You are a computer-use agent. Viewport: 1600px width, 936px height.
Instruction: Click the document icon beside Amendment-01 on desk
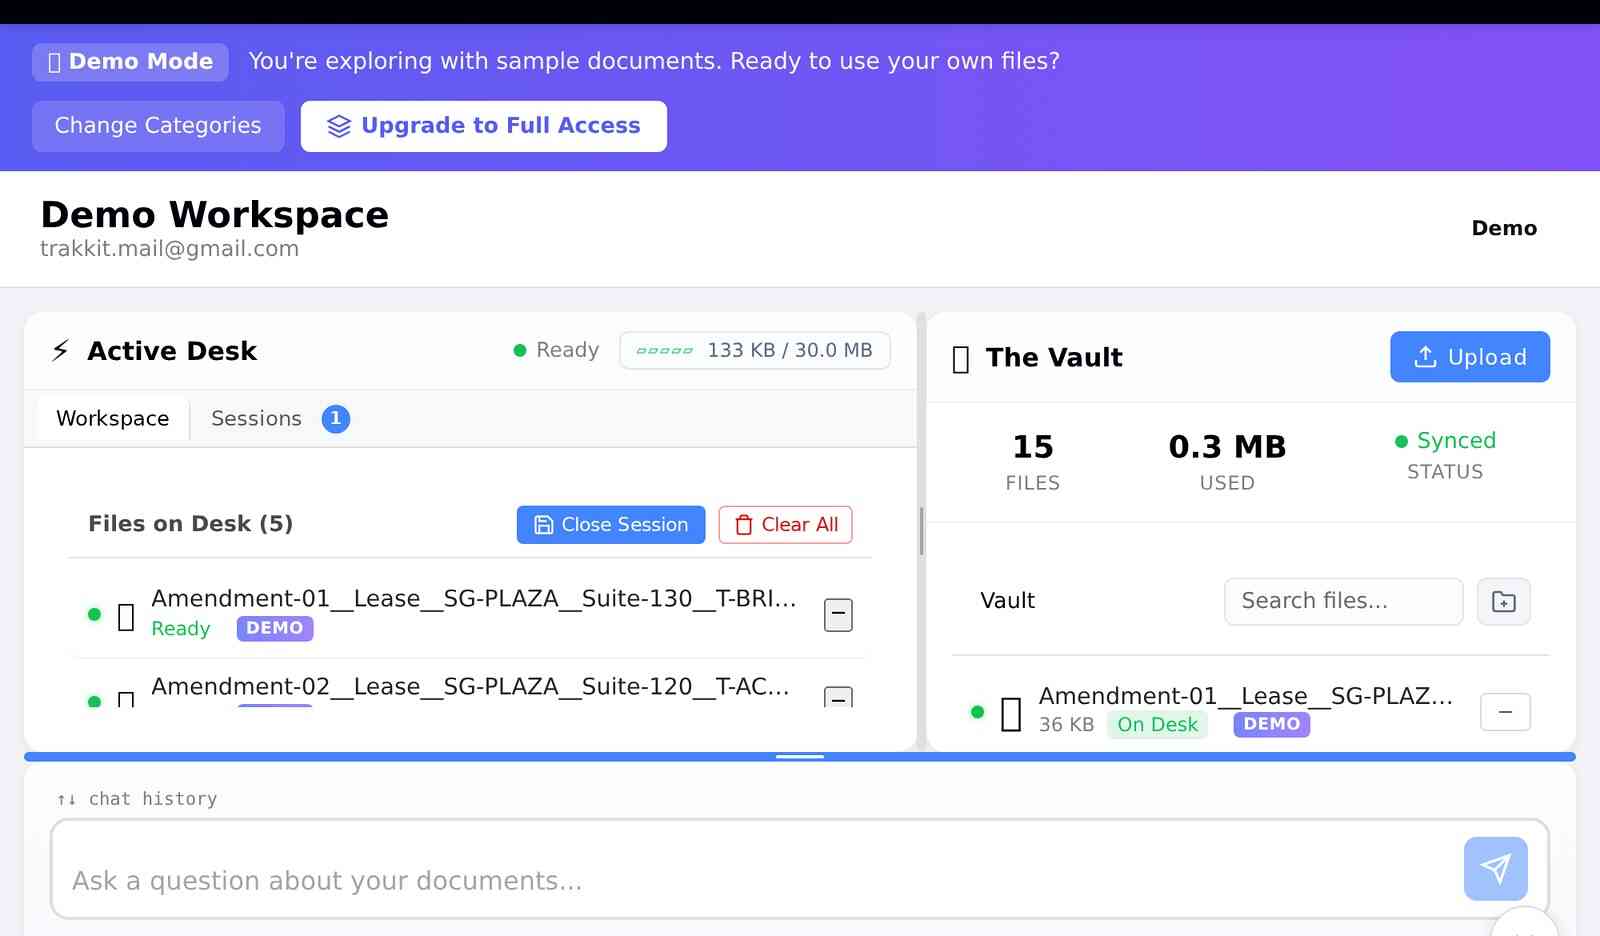(x=124, y=616)
